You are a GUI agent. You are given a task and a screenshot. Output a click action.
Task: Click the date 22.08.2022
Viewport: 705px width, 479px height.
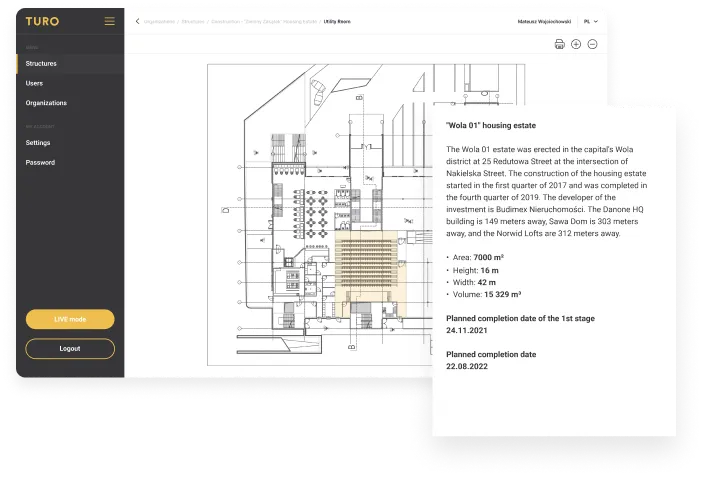coord(467,366)
